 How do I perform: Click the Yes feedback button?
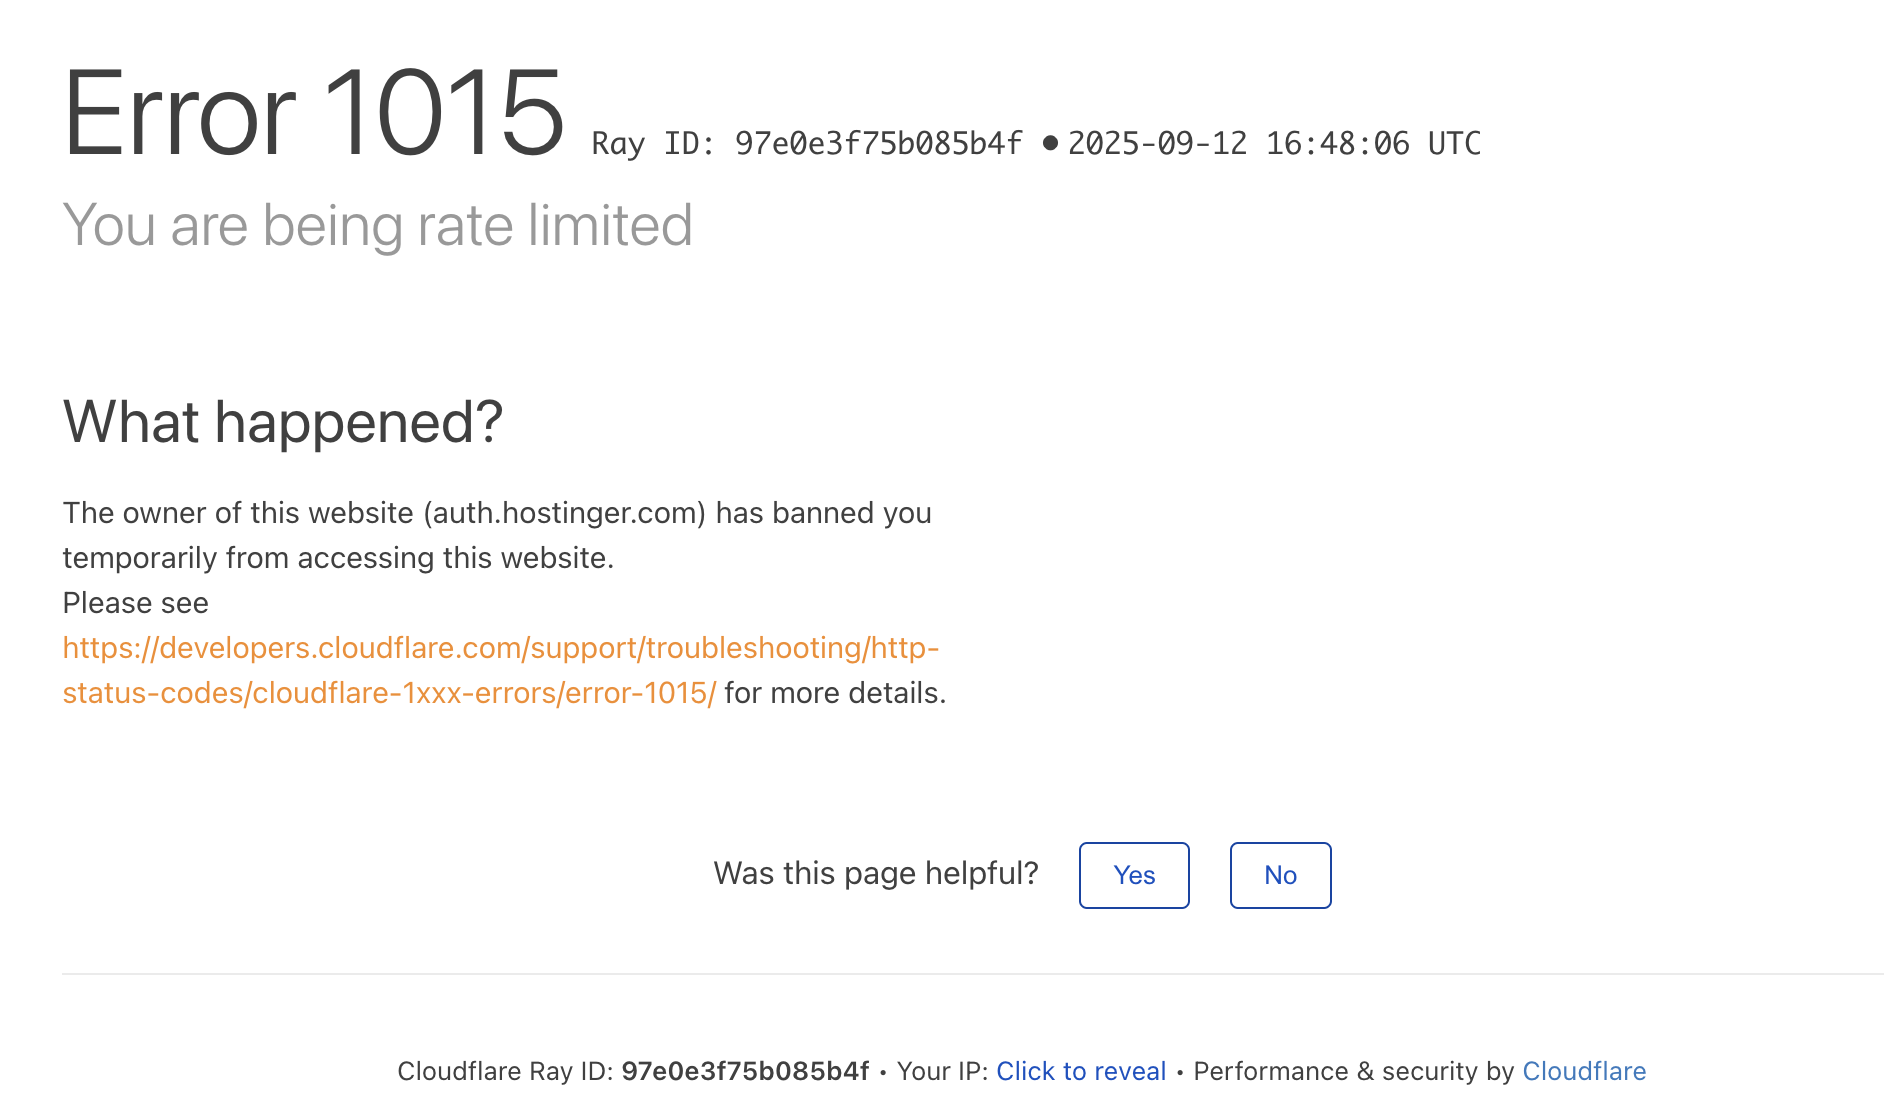point(1134,875)
